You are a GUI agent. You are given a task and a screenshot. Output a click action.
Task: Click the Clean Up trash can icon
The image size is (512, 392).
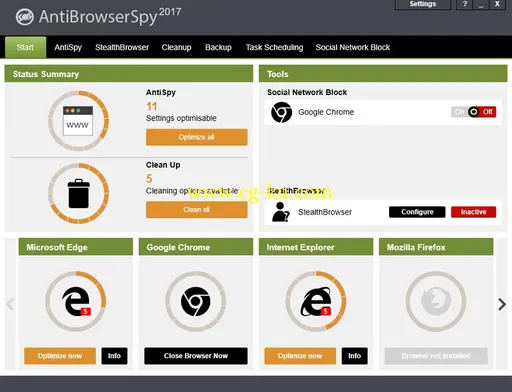79,193
